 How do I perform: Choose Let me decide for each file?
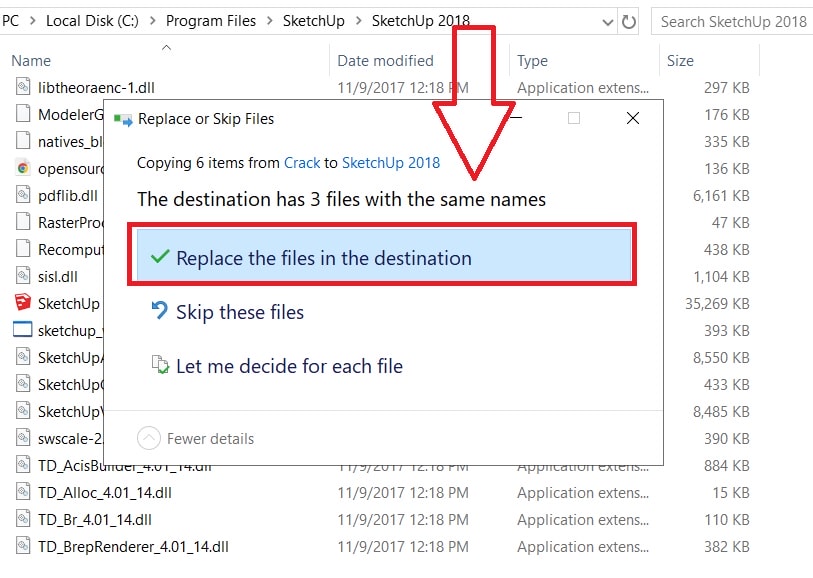(277, 366)
